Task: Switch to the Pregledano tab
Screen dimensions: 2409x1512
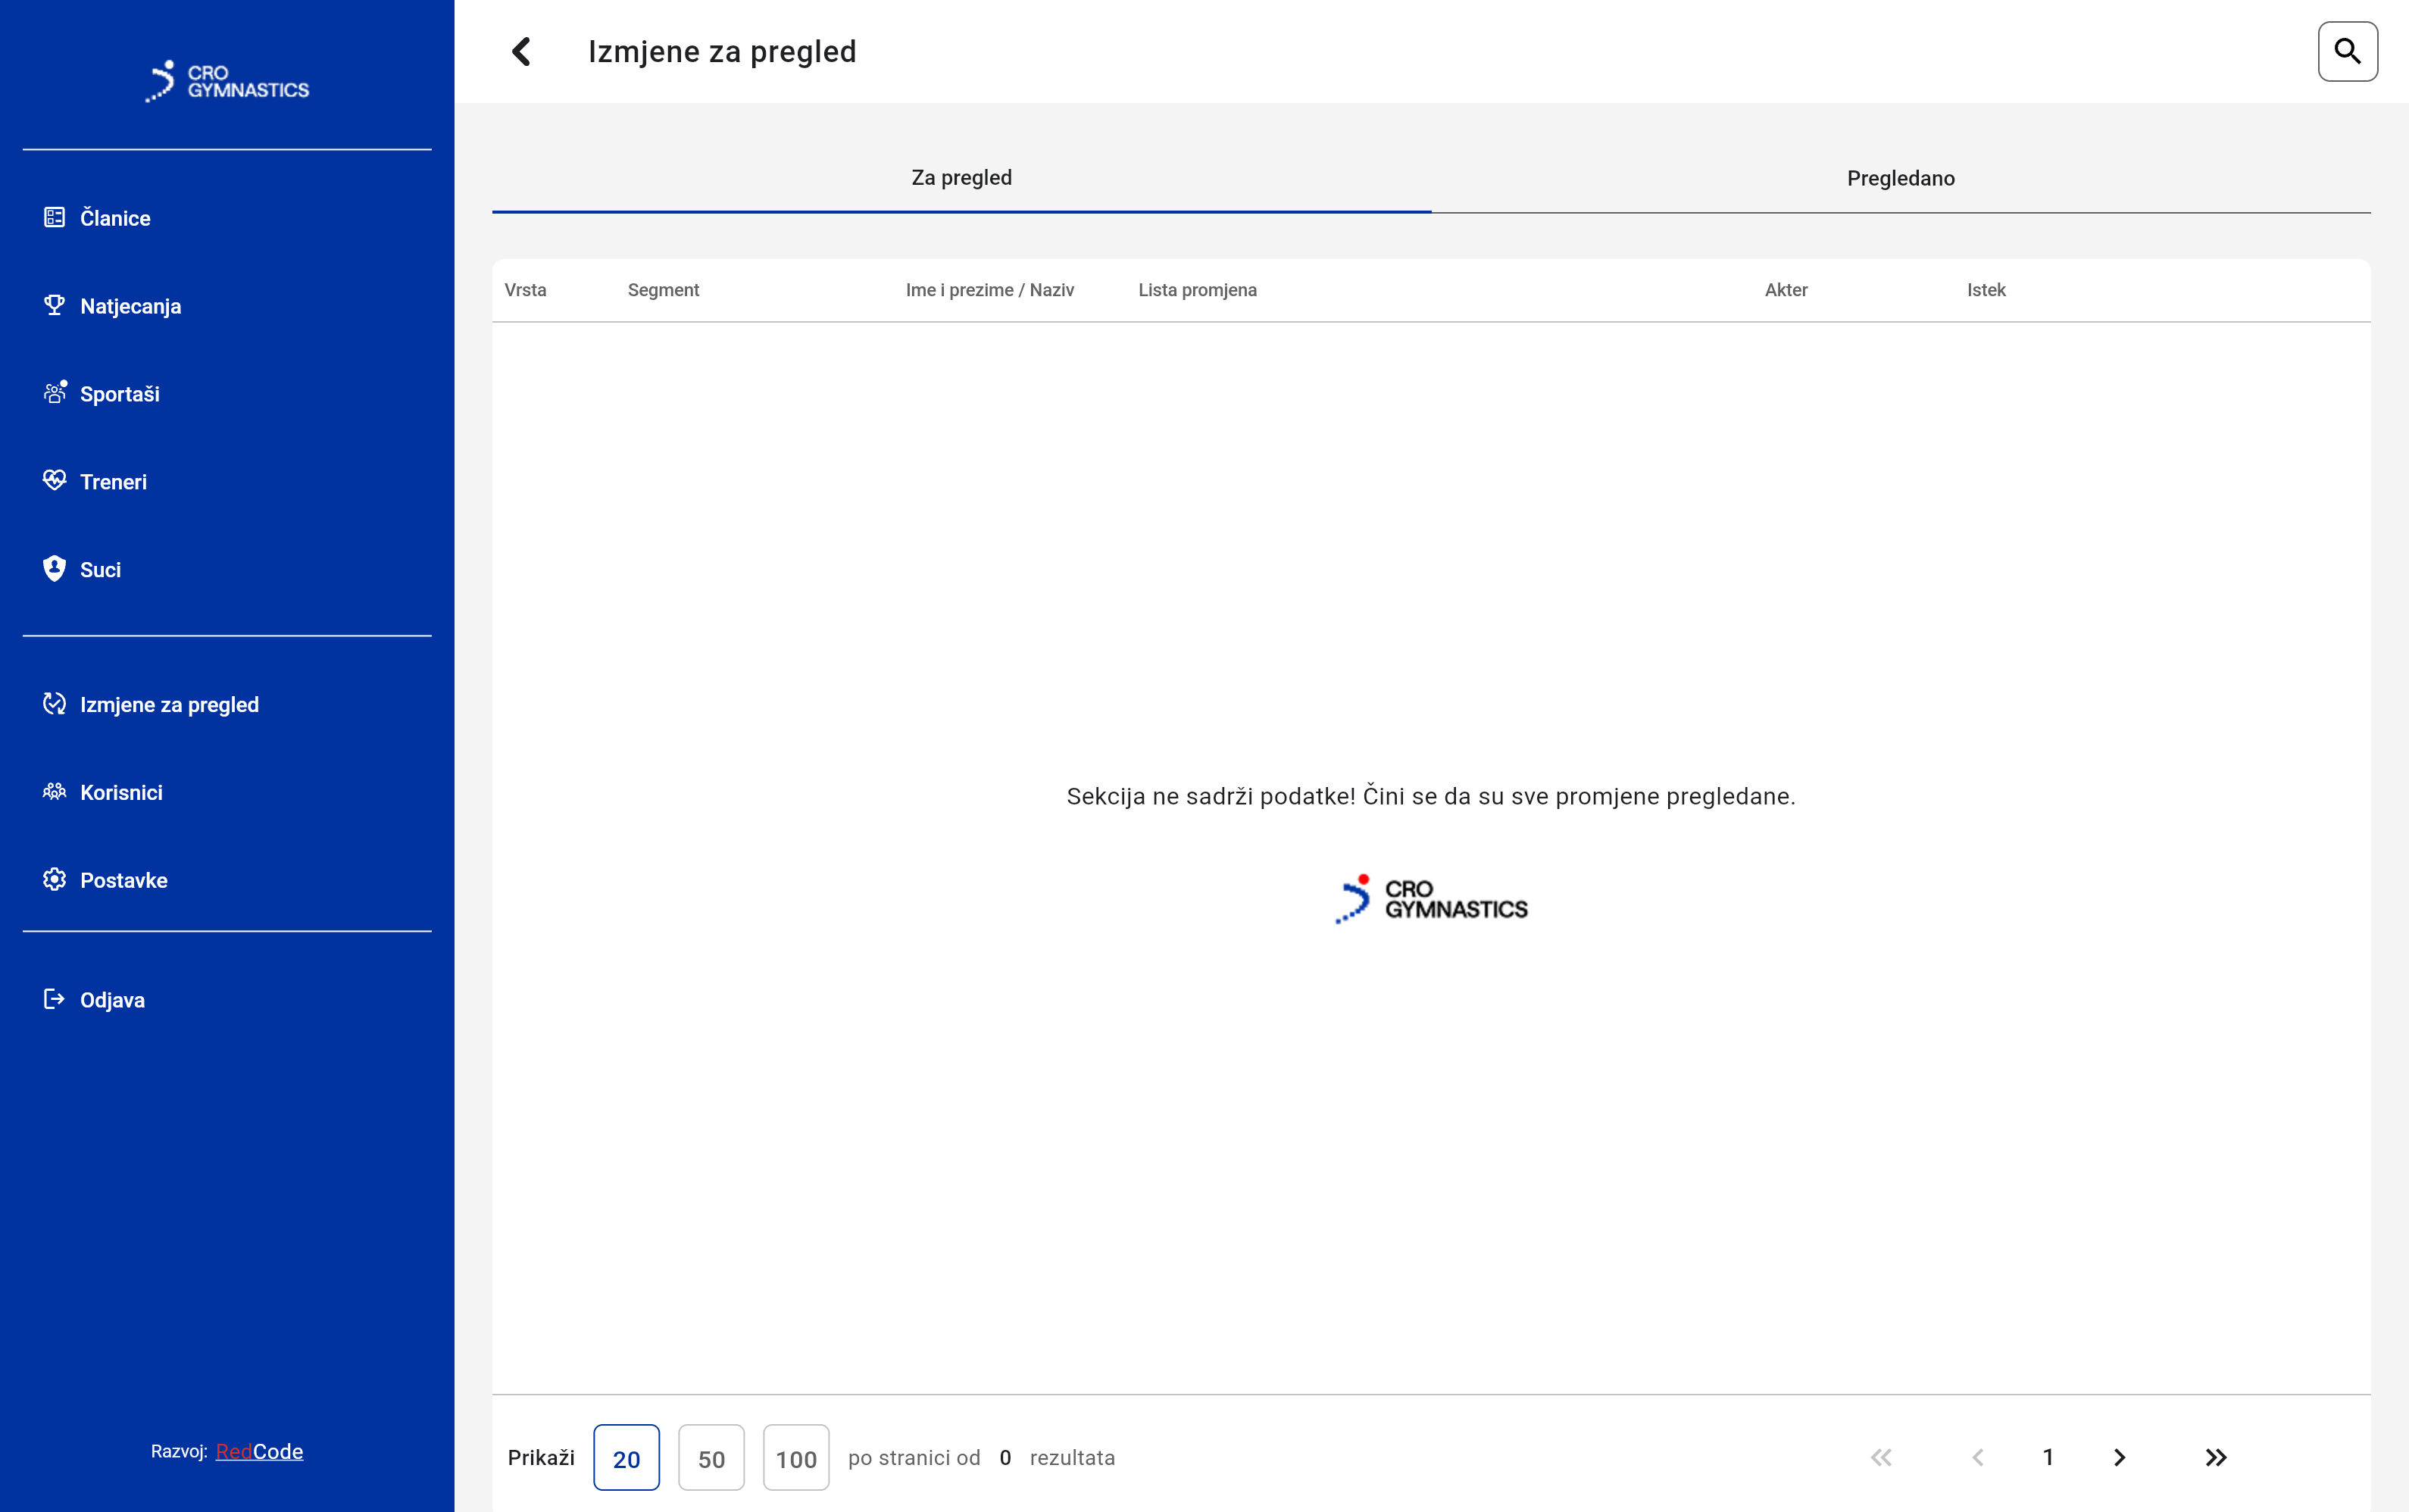Action: coord(1900,178)
